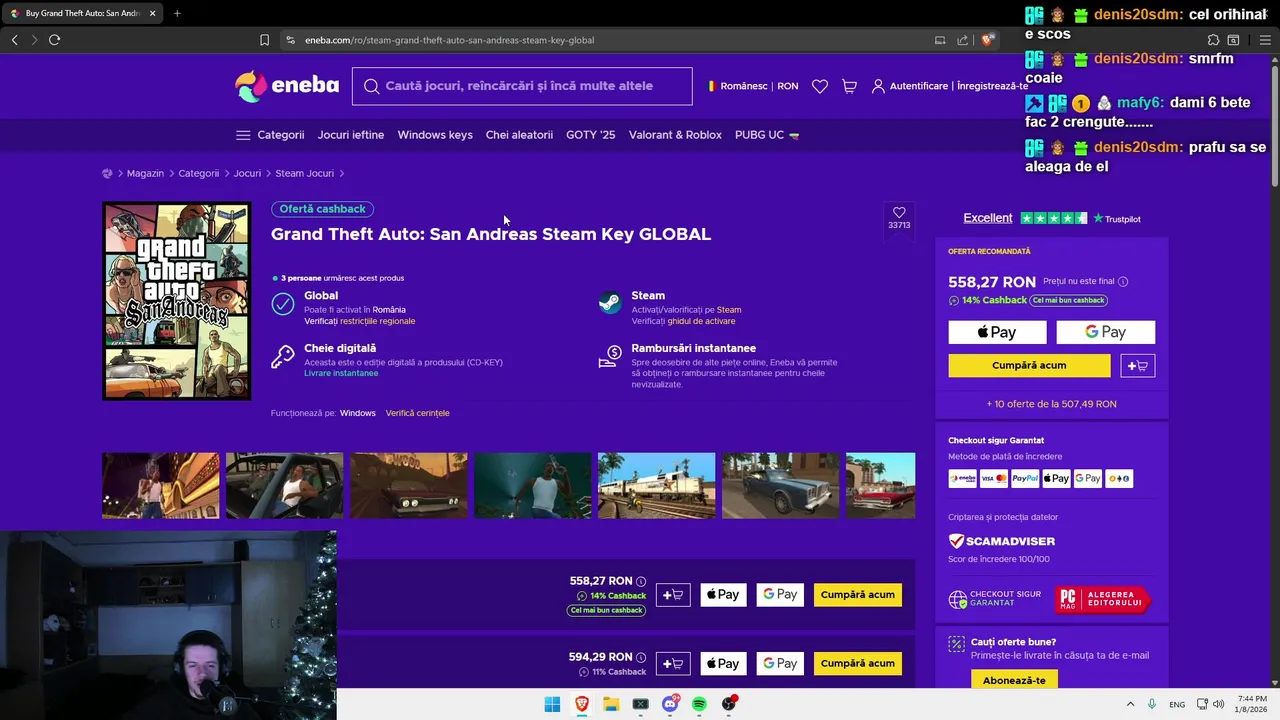Reload the page with the refresh icon
Image resolution: width=1280 pixels, height=720 pixels.
pyautogui.click(x=54, y=40)
